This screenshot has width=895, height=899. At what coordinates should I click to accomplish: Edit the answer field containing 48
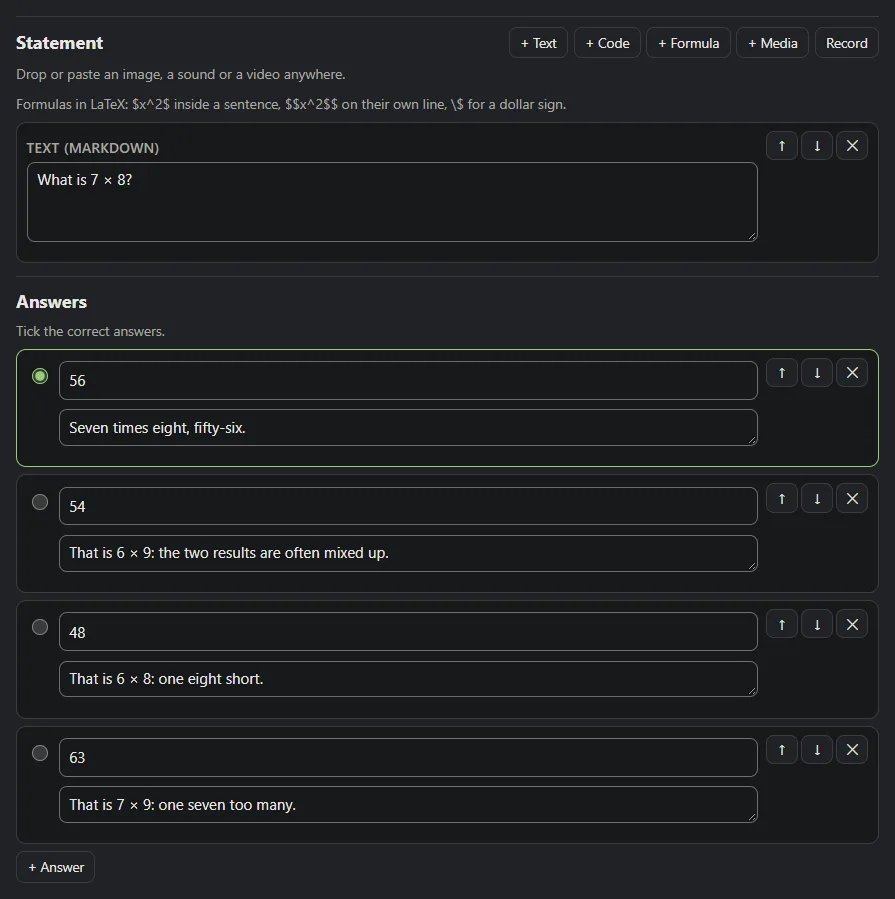pyautogui.click(x=408, y=632)
